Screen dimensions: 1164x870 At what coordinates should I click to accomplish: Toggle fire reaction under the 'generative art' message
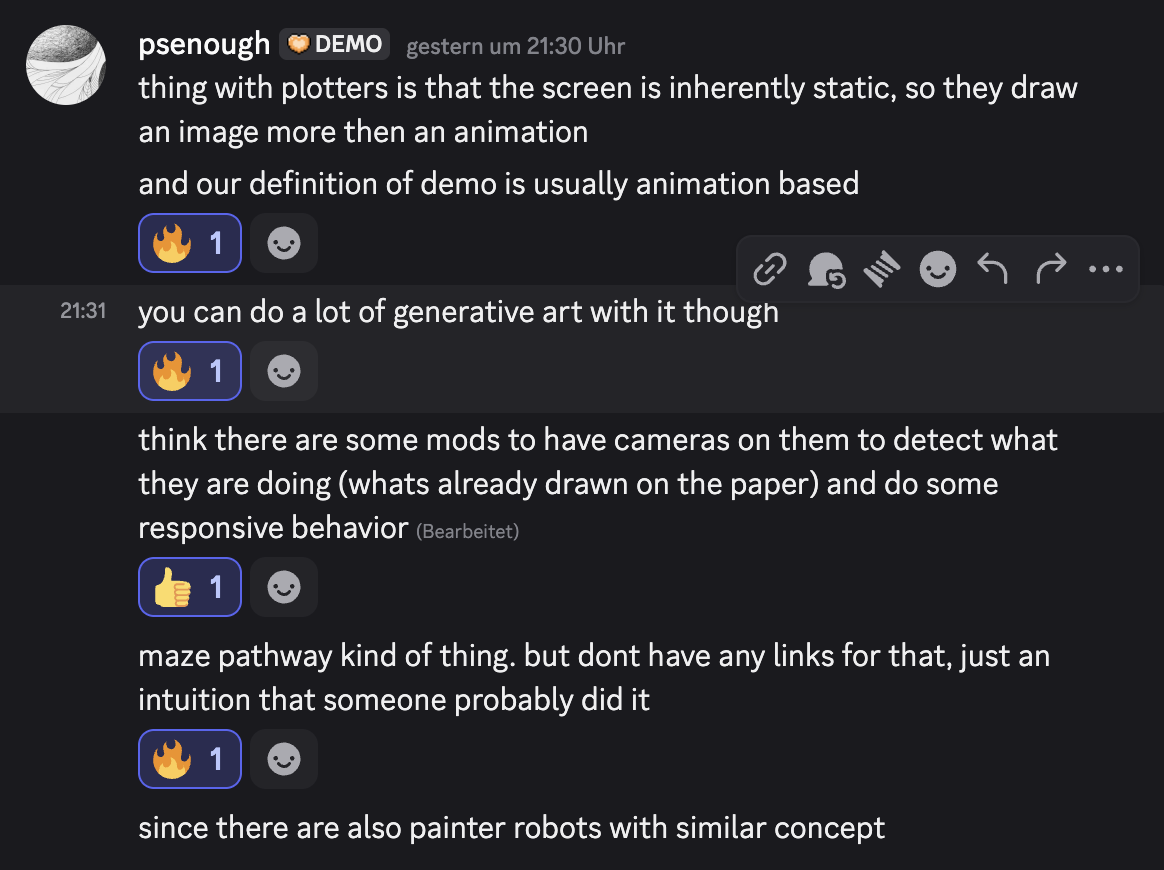tap(190, 371)
